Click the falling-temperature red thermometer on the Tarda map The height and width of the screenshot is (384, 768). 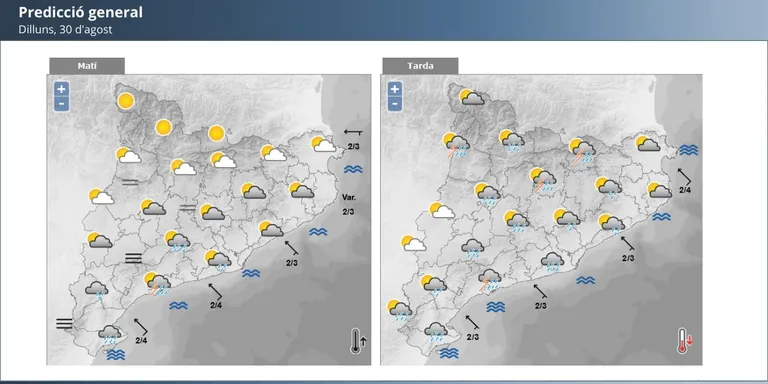point(685,341)
